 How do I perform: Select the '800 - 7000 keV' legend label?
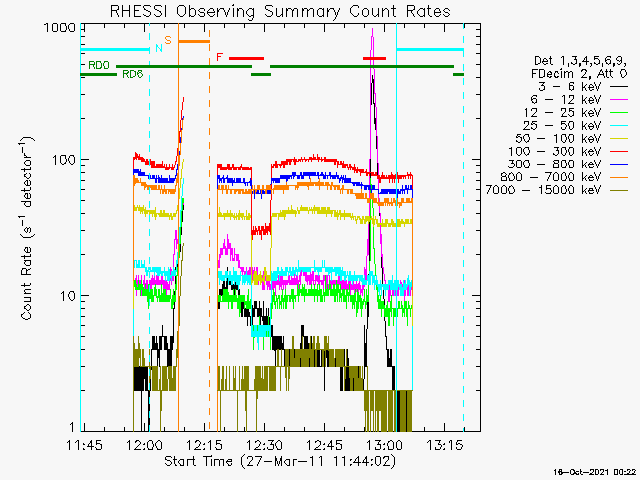click(x=551, y=177)
